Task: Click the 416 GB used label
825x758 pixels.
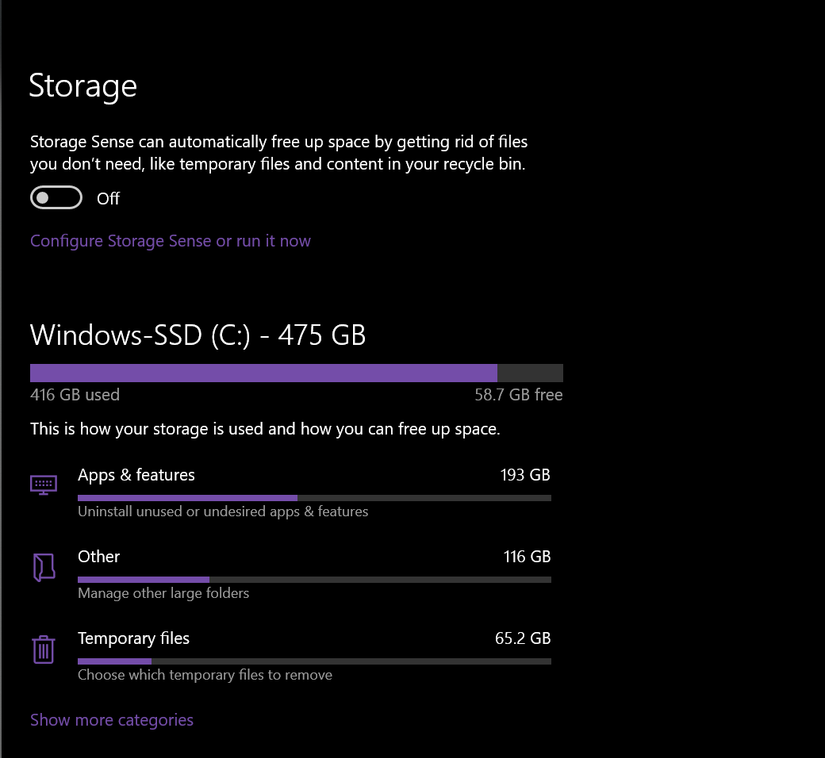Action: click(74, 394)
